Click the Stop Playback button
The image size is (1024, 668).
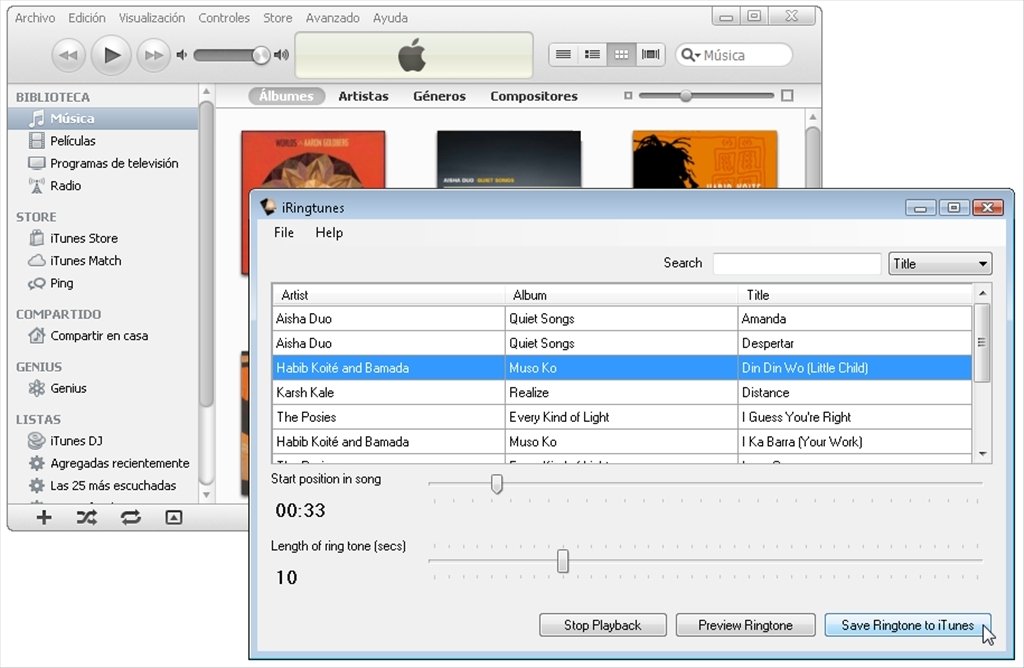[x=603, y=625]
